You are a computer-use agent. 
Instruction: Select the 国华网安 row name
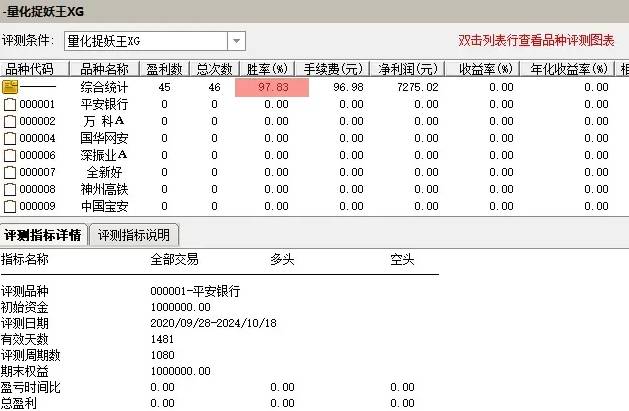104,138
